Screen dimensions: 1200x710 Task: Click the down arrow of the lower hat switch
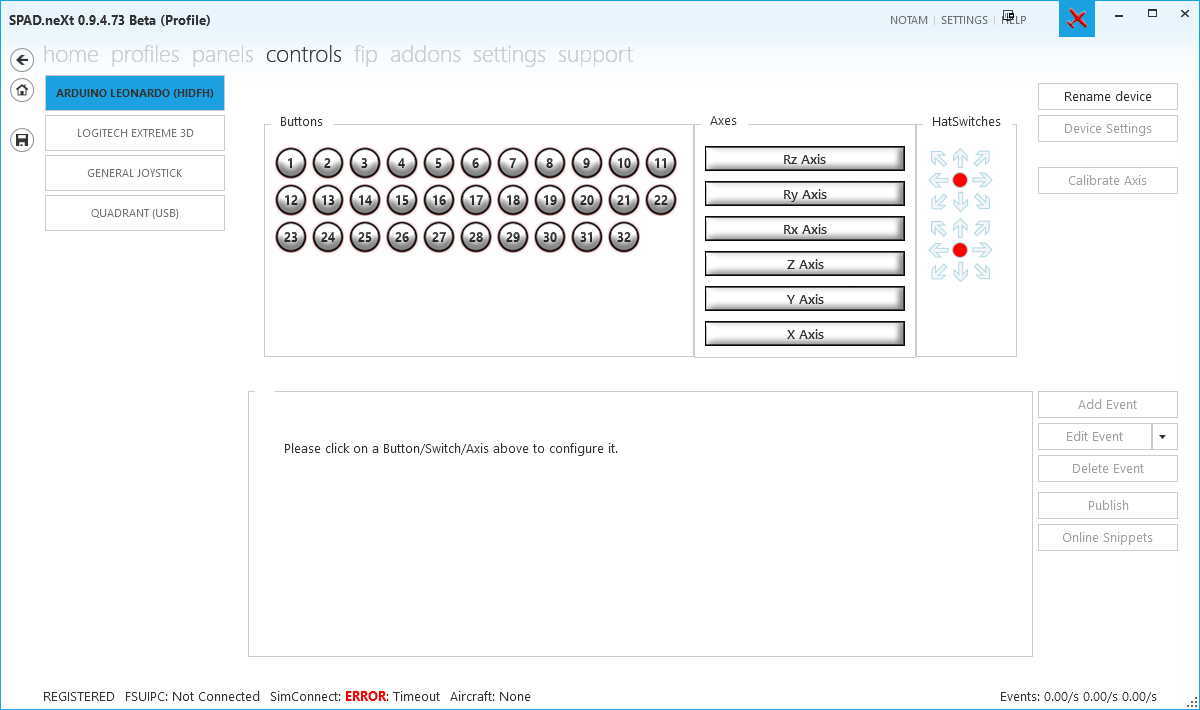pos(960,272)
